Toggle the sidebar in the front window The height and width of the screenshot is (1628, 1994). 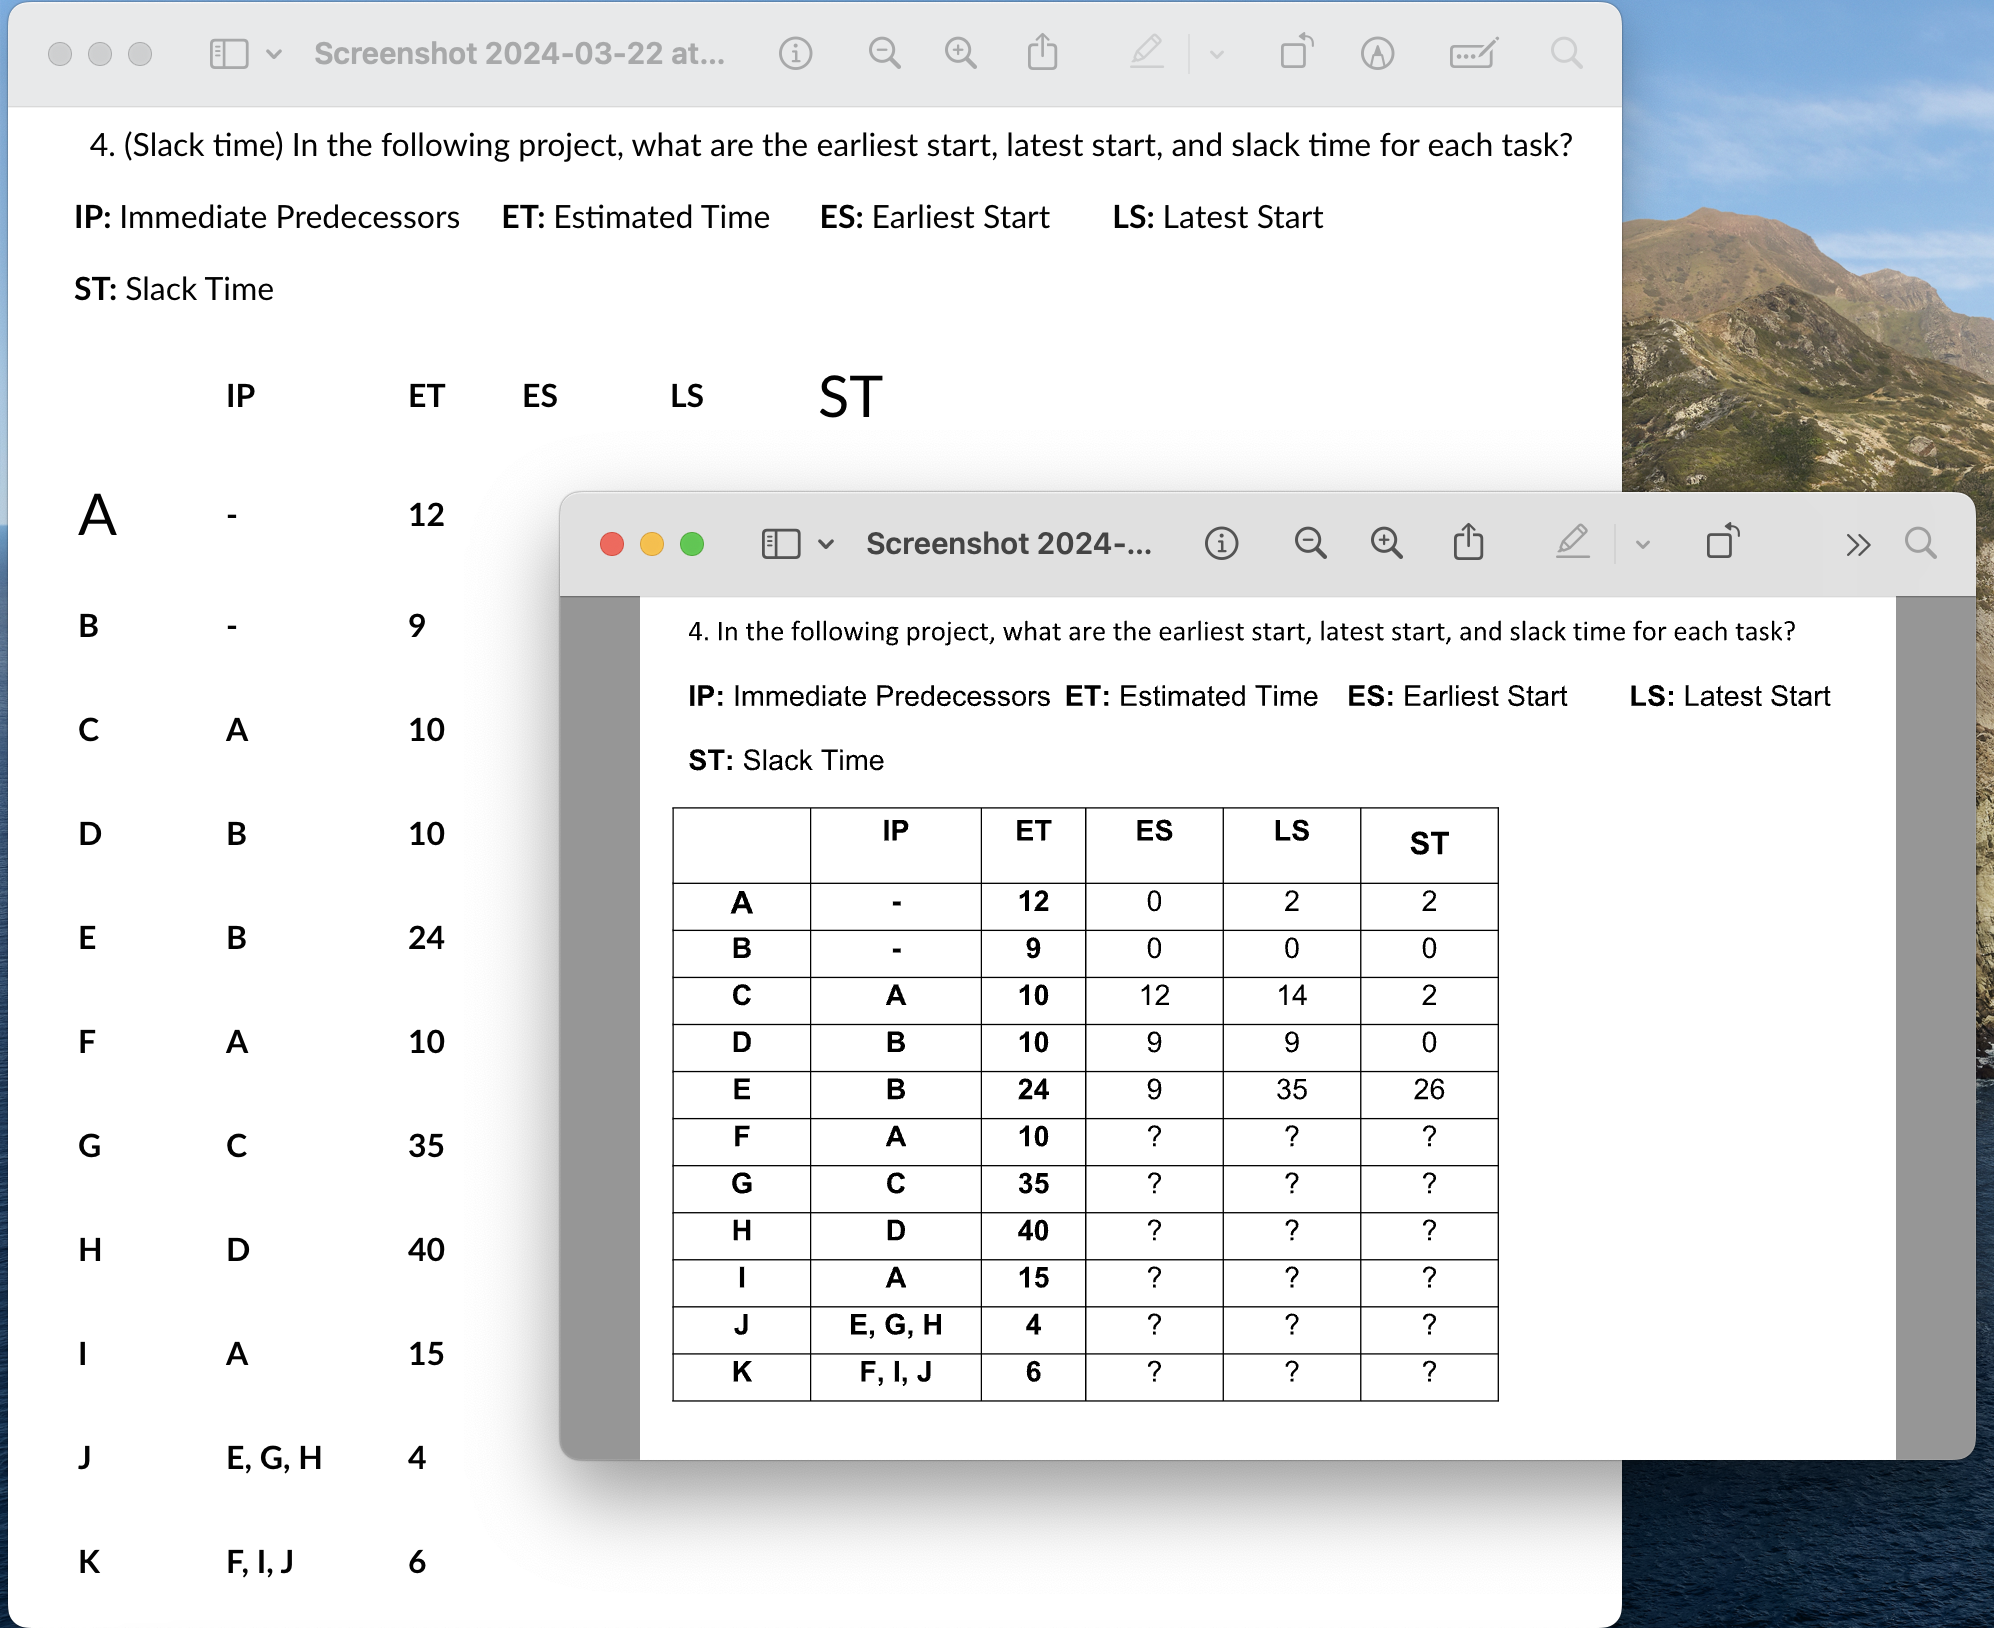coord(780,543)
